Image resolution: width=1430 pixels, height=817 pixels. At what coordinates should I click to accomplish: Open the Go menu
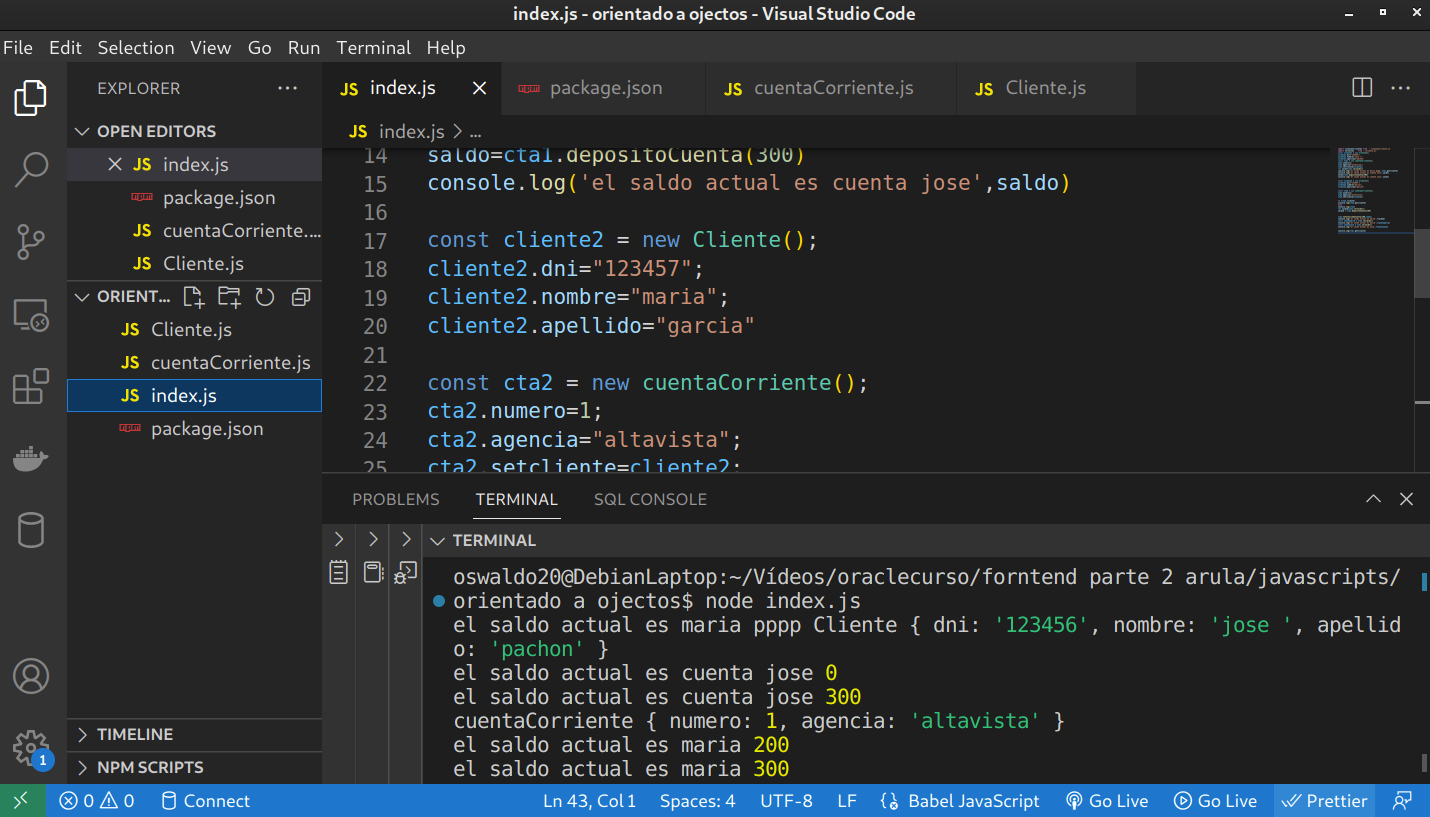click(x=260, y=47)
